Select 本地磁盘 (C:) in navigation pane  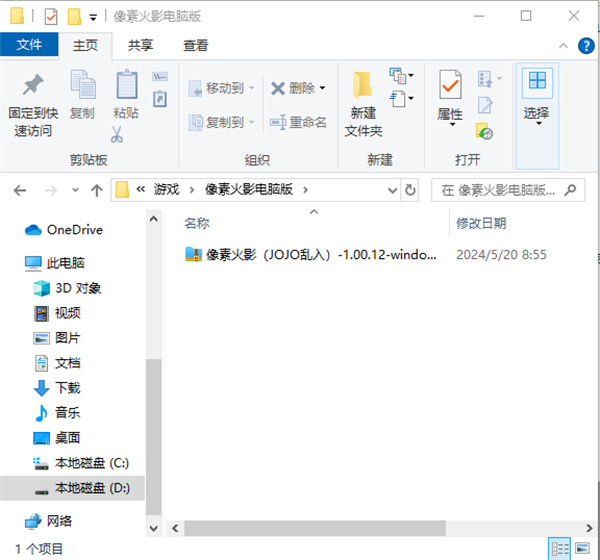point(91,463)
